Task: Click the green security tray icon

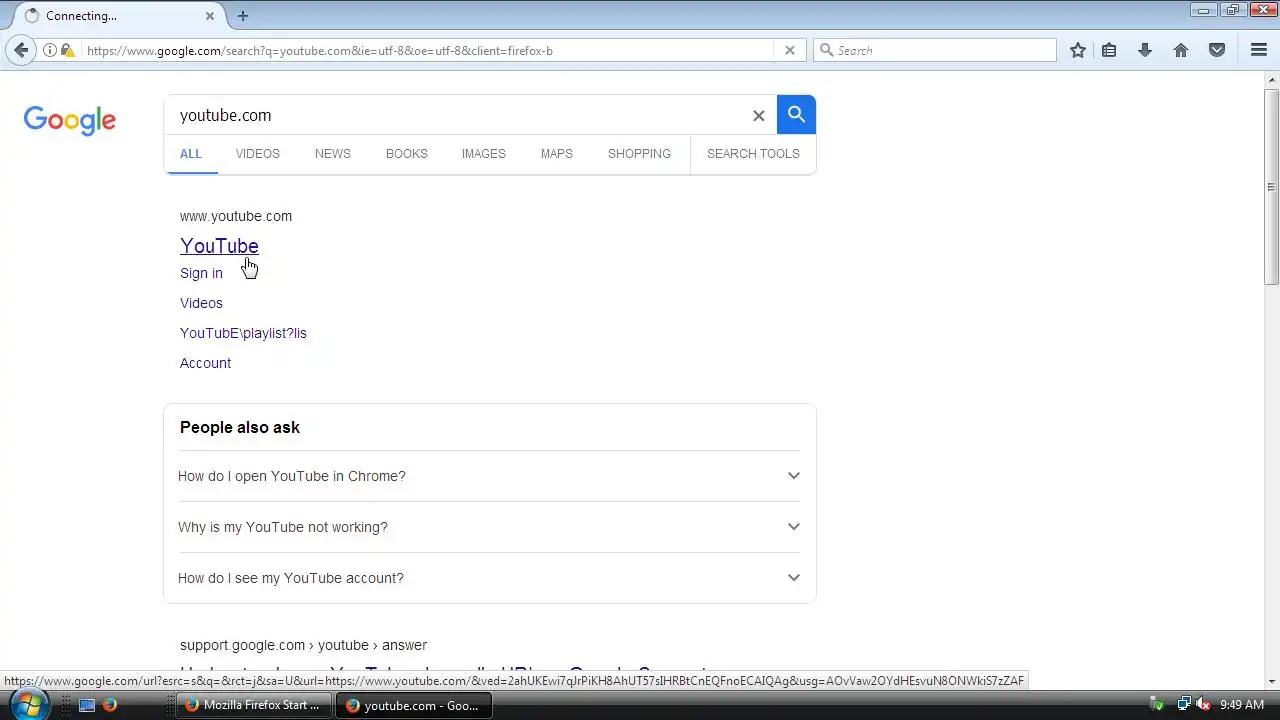Action: click(1157, 705)
